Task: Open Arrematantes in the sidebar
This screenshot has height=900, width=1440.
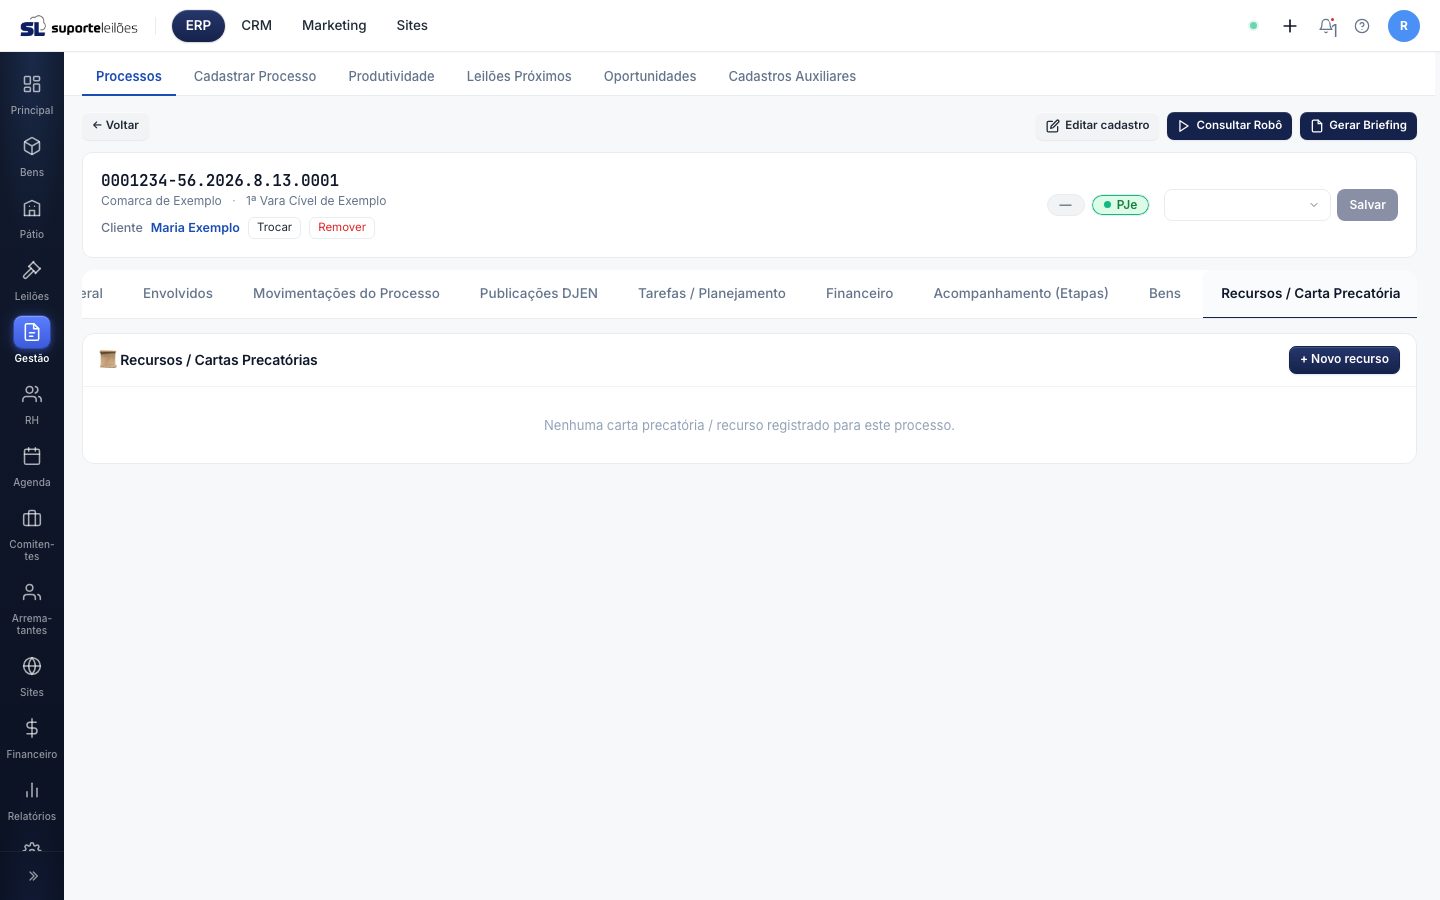Action: [x=32, y=609]
